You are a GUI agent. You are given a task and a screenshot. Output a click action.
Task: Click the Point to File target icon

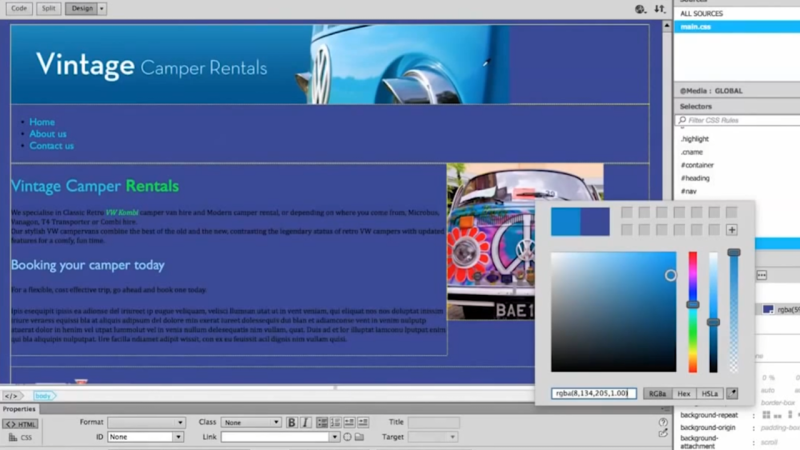347,437
